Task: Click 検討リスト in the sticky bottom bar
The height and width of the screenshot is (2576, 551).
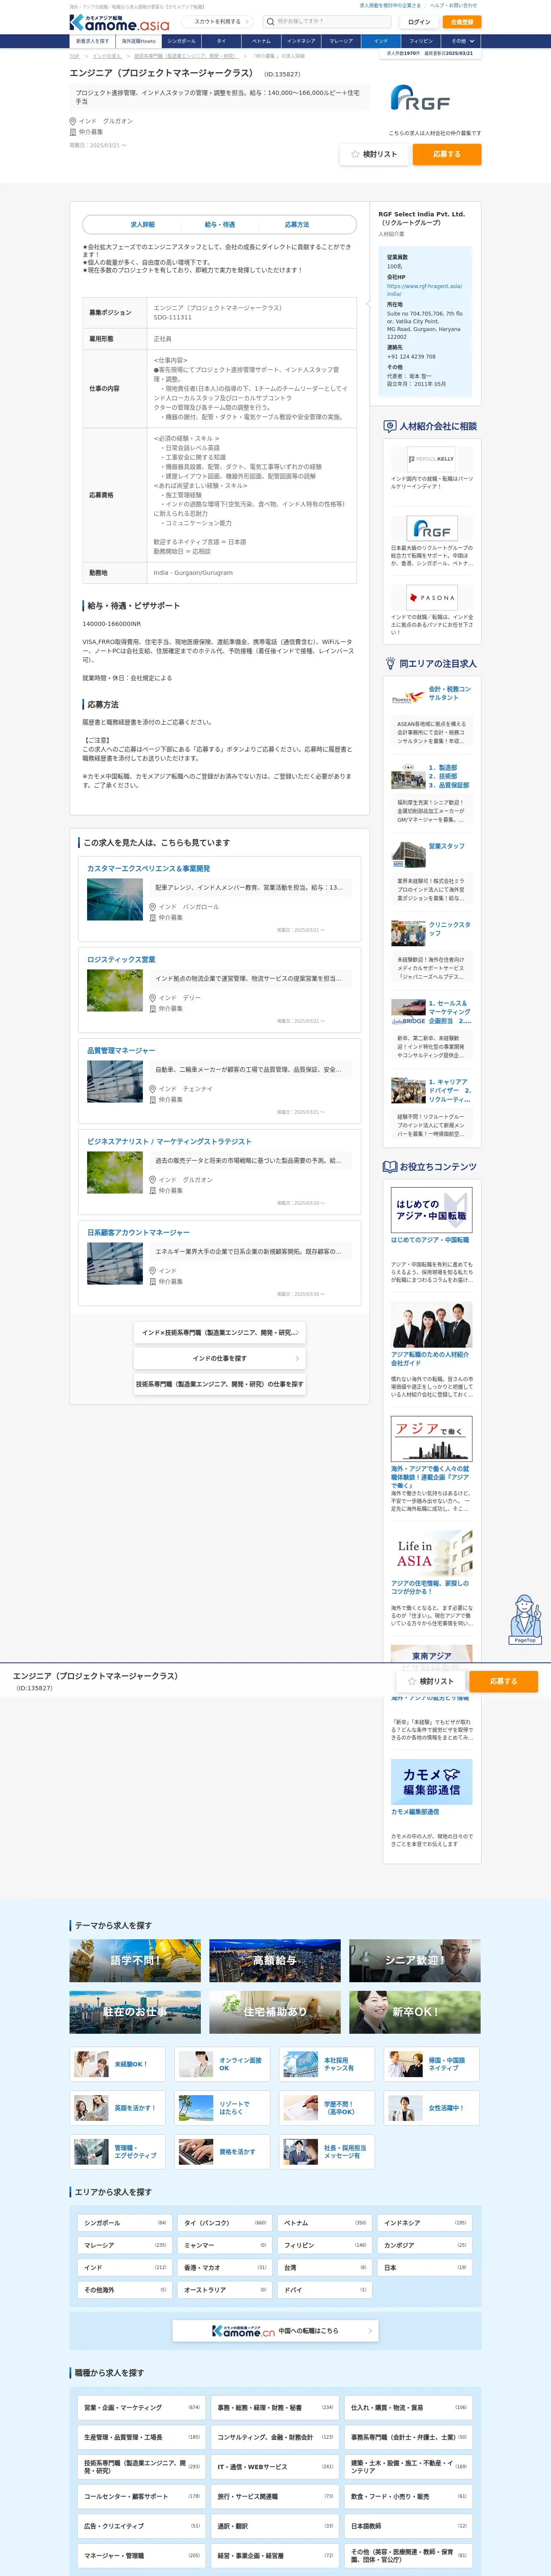Action: pos(431,1681)
